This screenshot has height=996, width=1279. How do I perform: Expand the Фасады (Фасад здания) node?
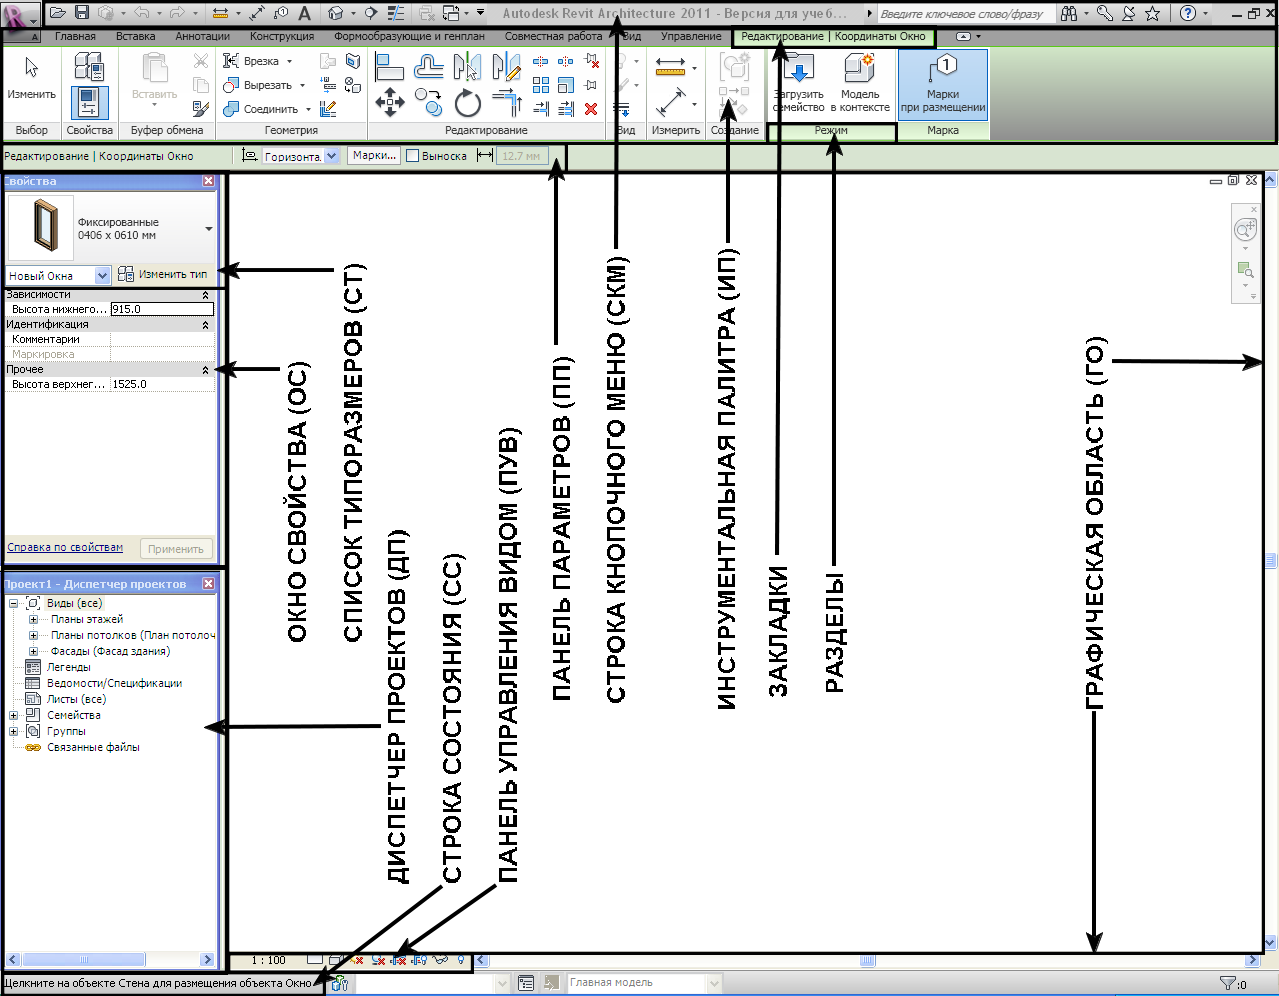point(33,651)
